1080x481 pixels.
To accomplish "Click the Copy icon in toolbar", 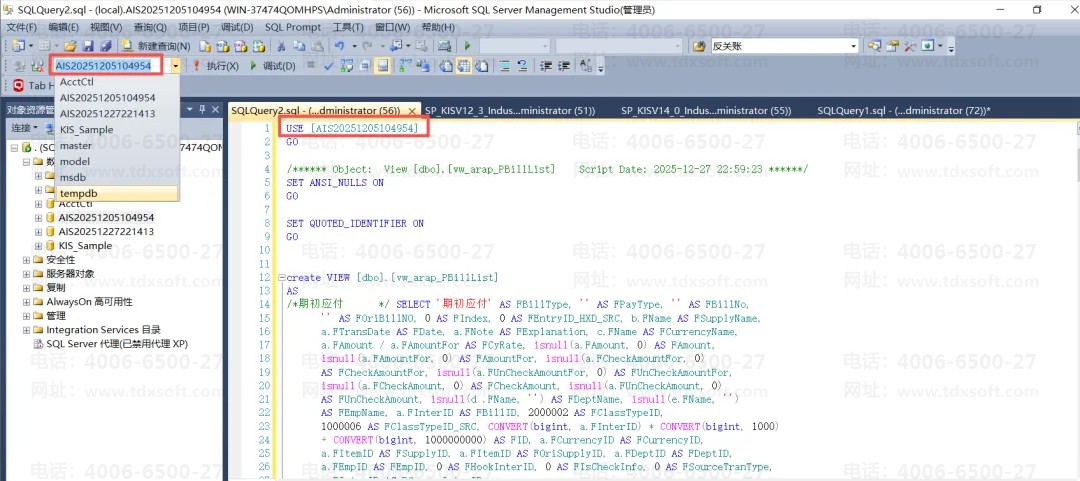I will click(298, 45).
